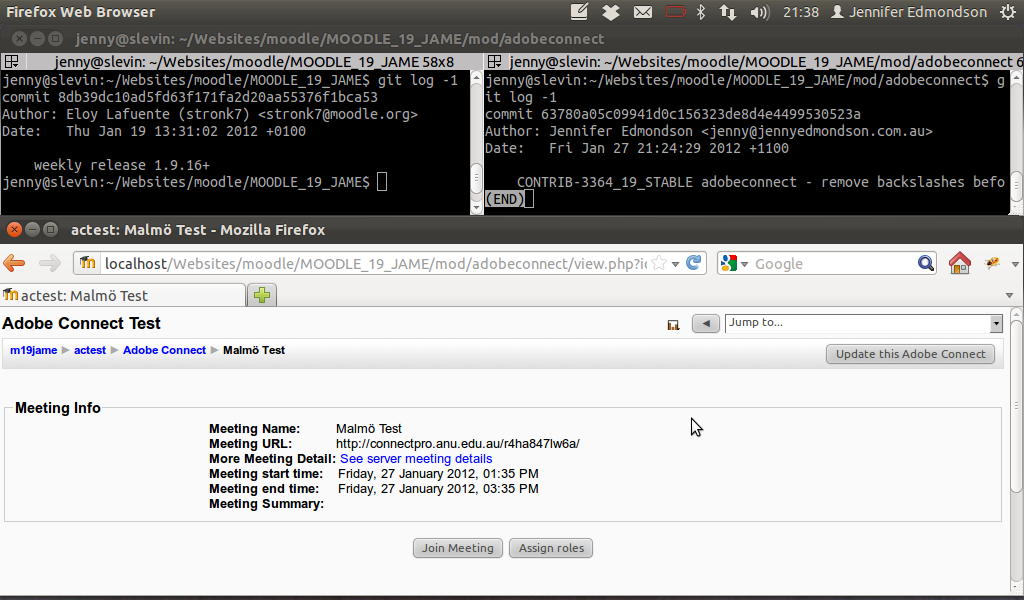Open the actest breadcrumb link

coord(89,350)
